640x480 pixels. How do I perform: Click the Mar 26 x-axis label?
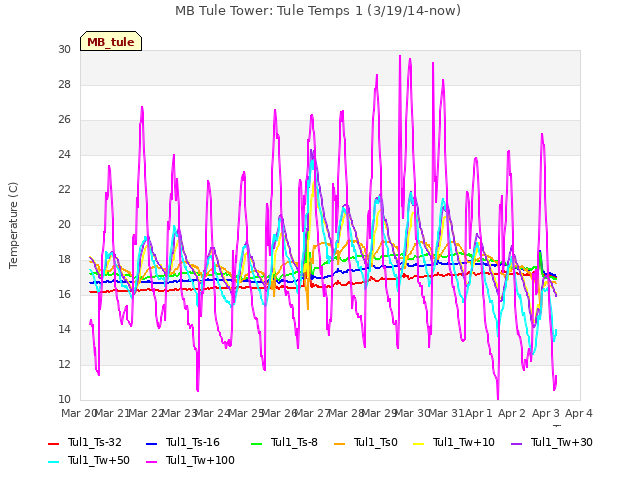pyautogui.click(x=279, y=413)
